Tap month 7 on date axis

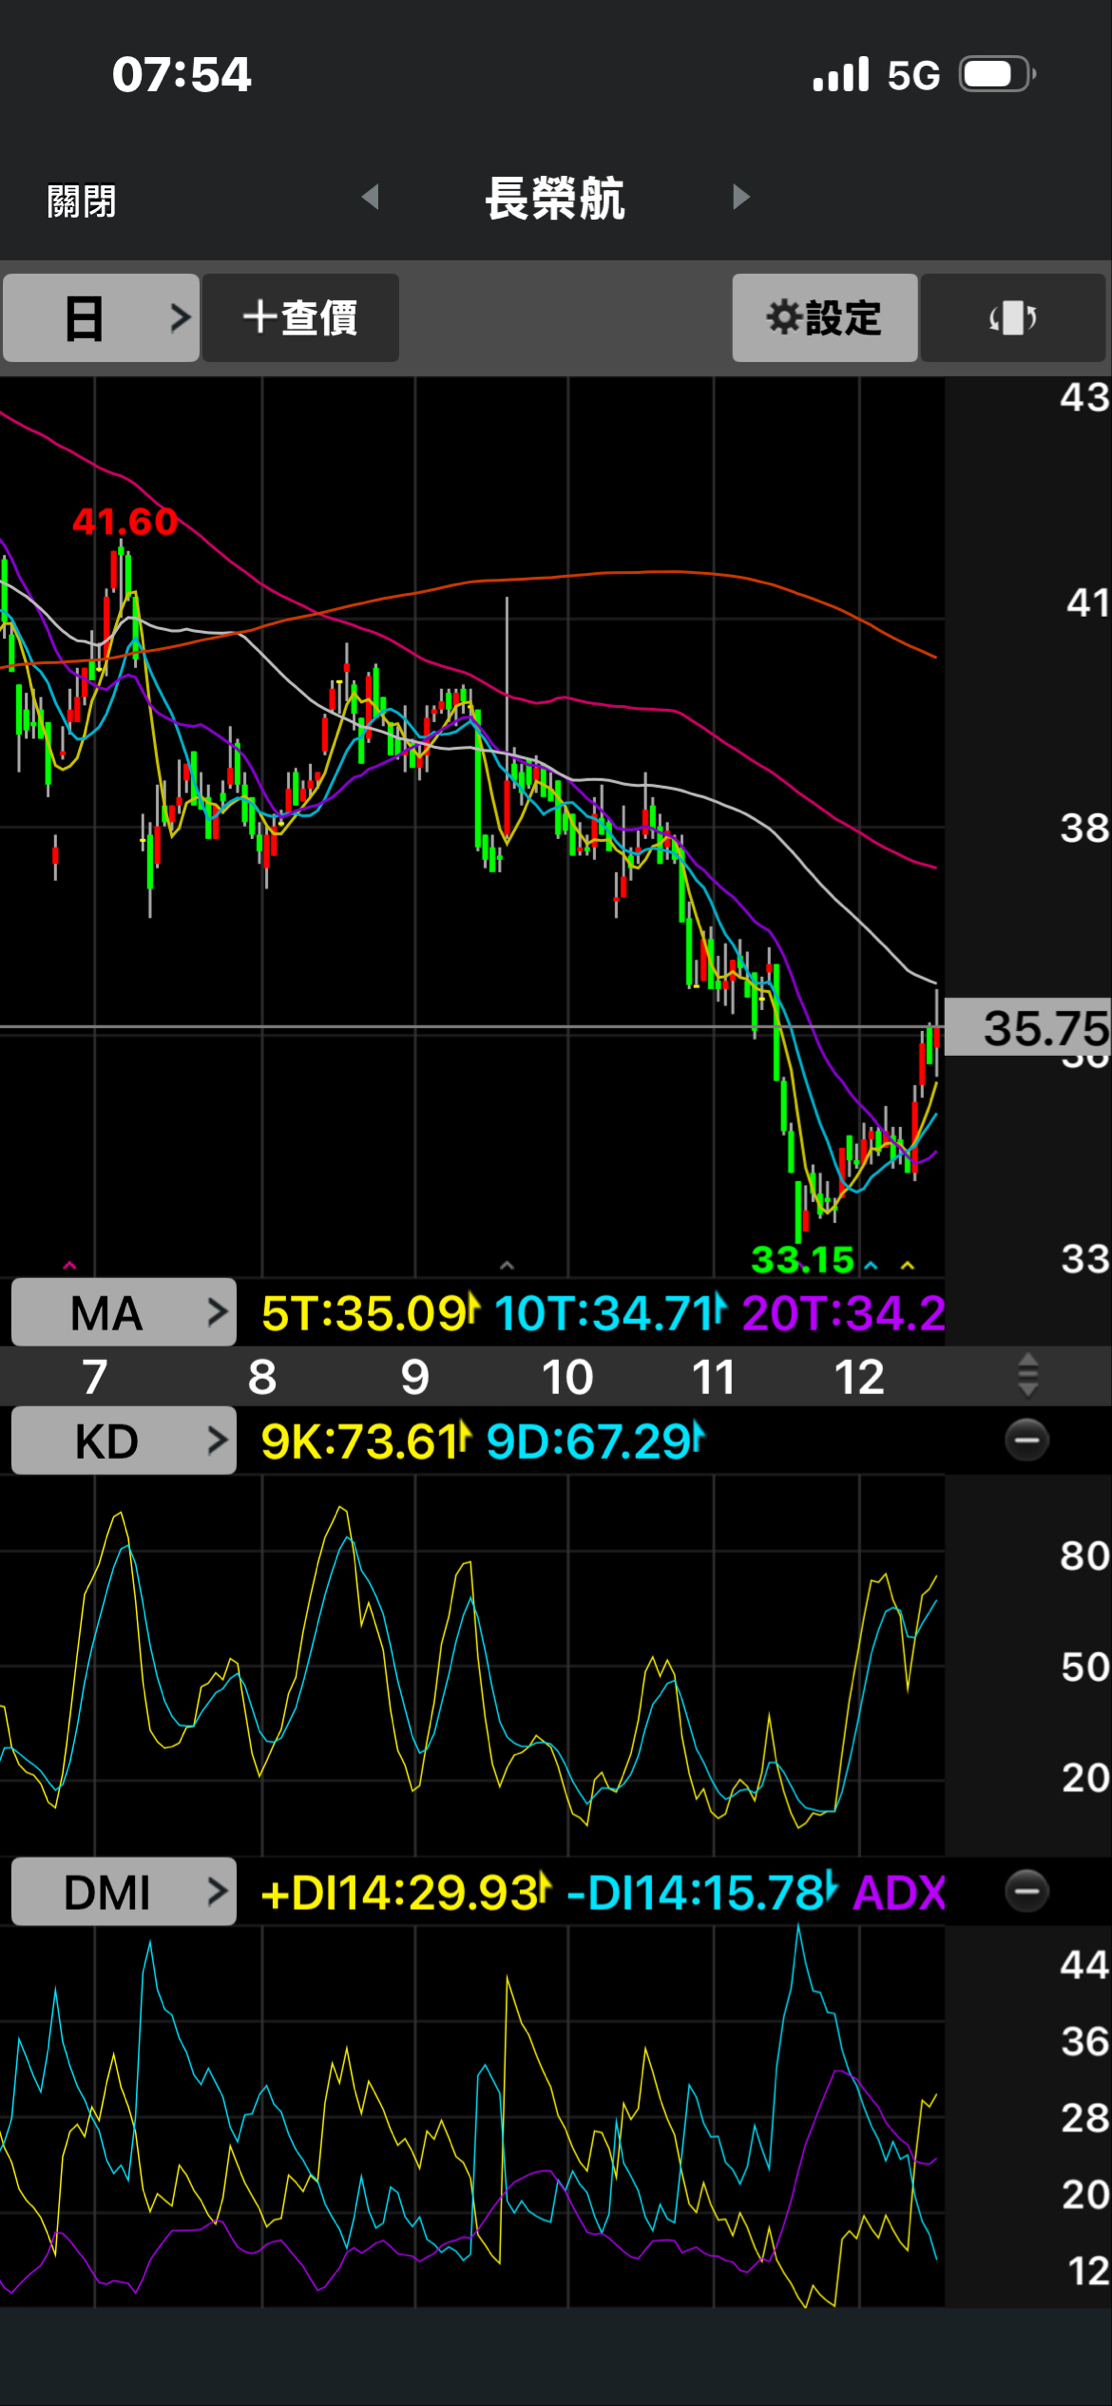pos(95,1376)
